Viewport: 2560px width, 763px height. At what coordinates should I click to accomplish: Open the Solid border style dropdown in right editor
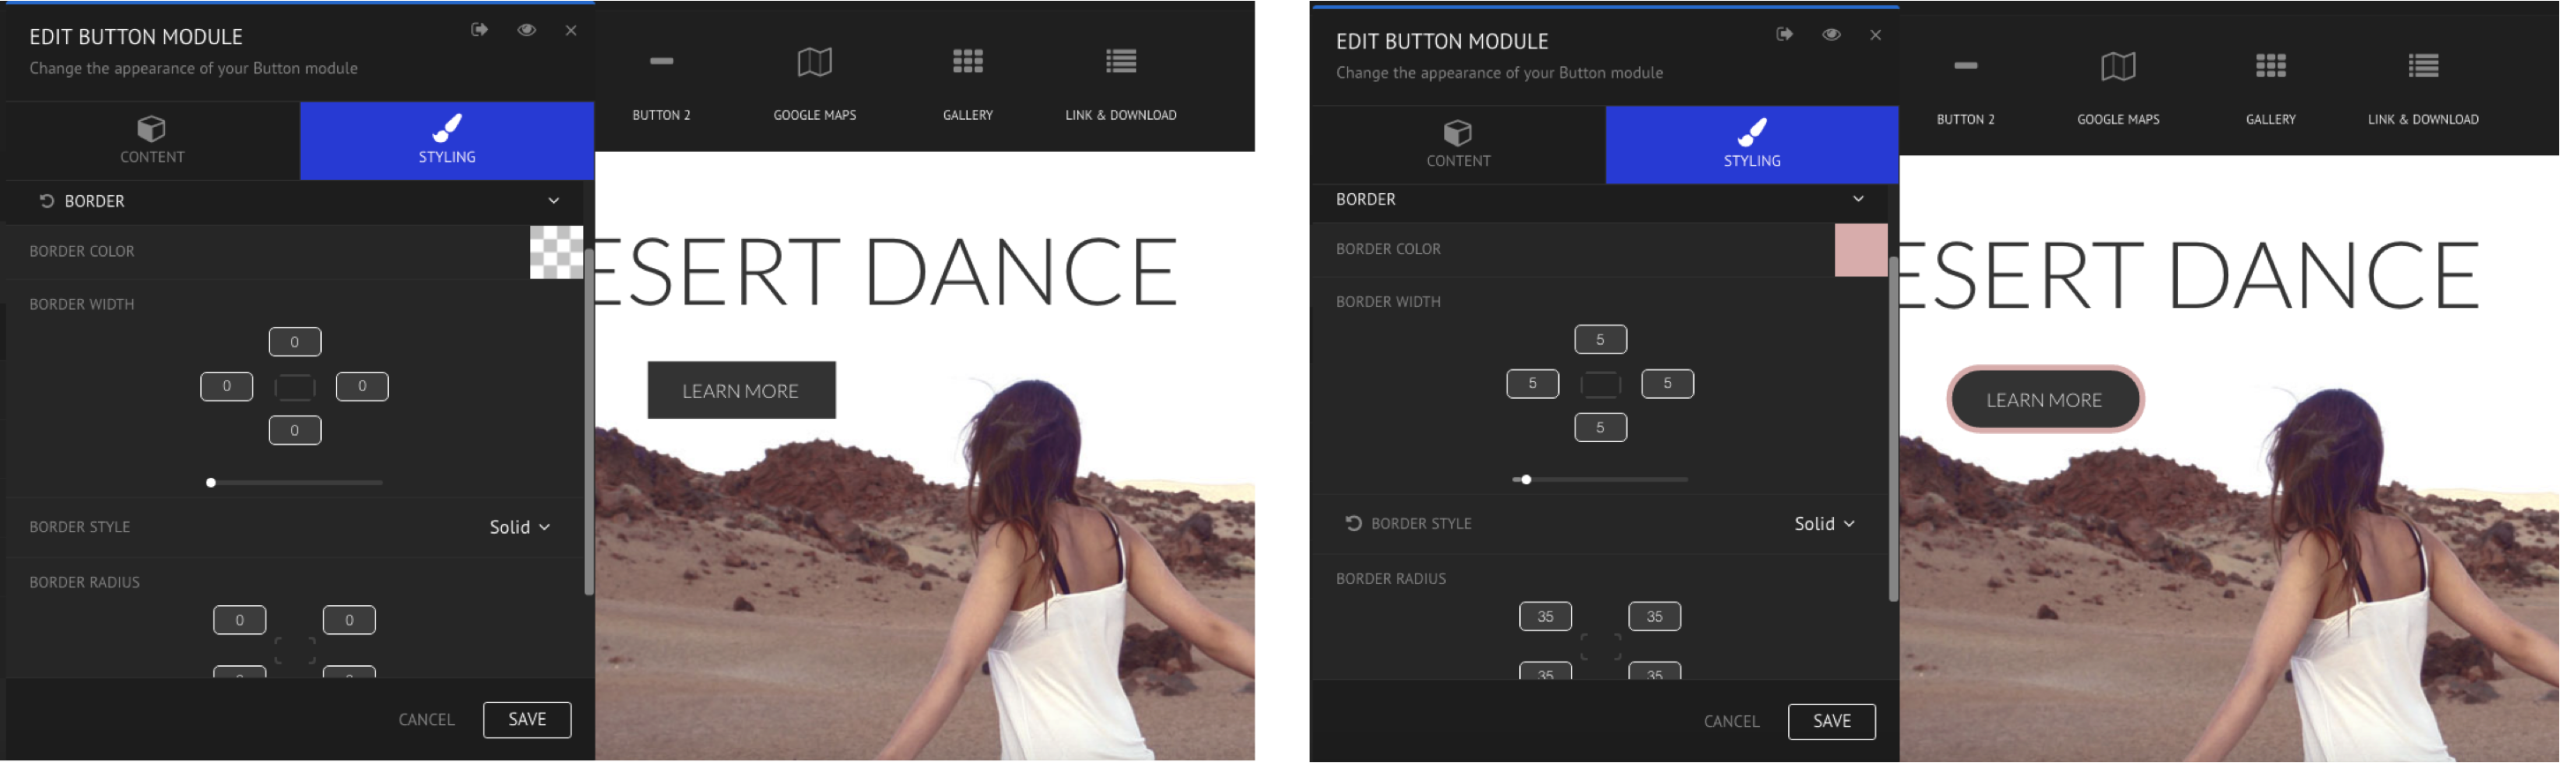click(x=1823, y=524)
